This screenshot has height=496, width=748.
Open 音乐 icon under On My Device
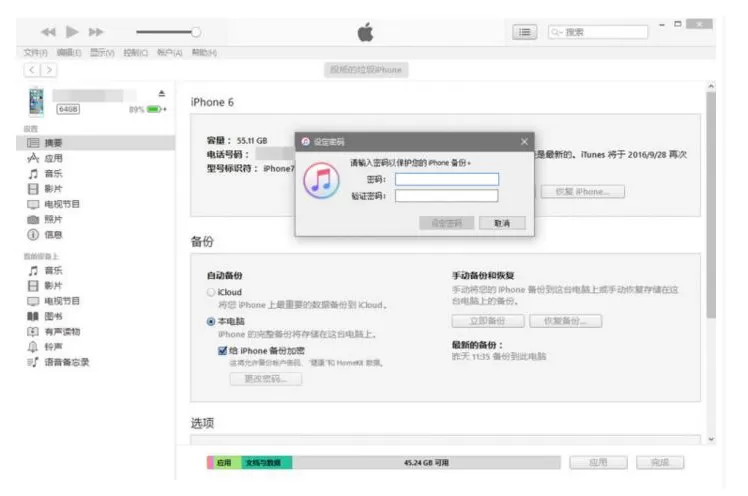coord(33,270)
